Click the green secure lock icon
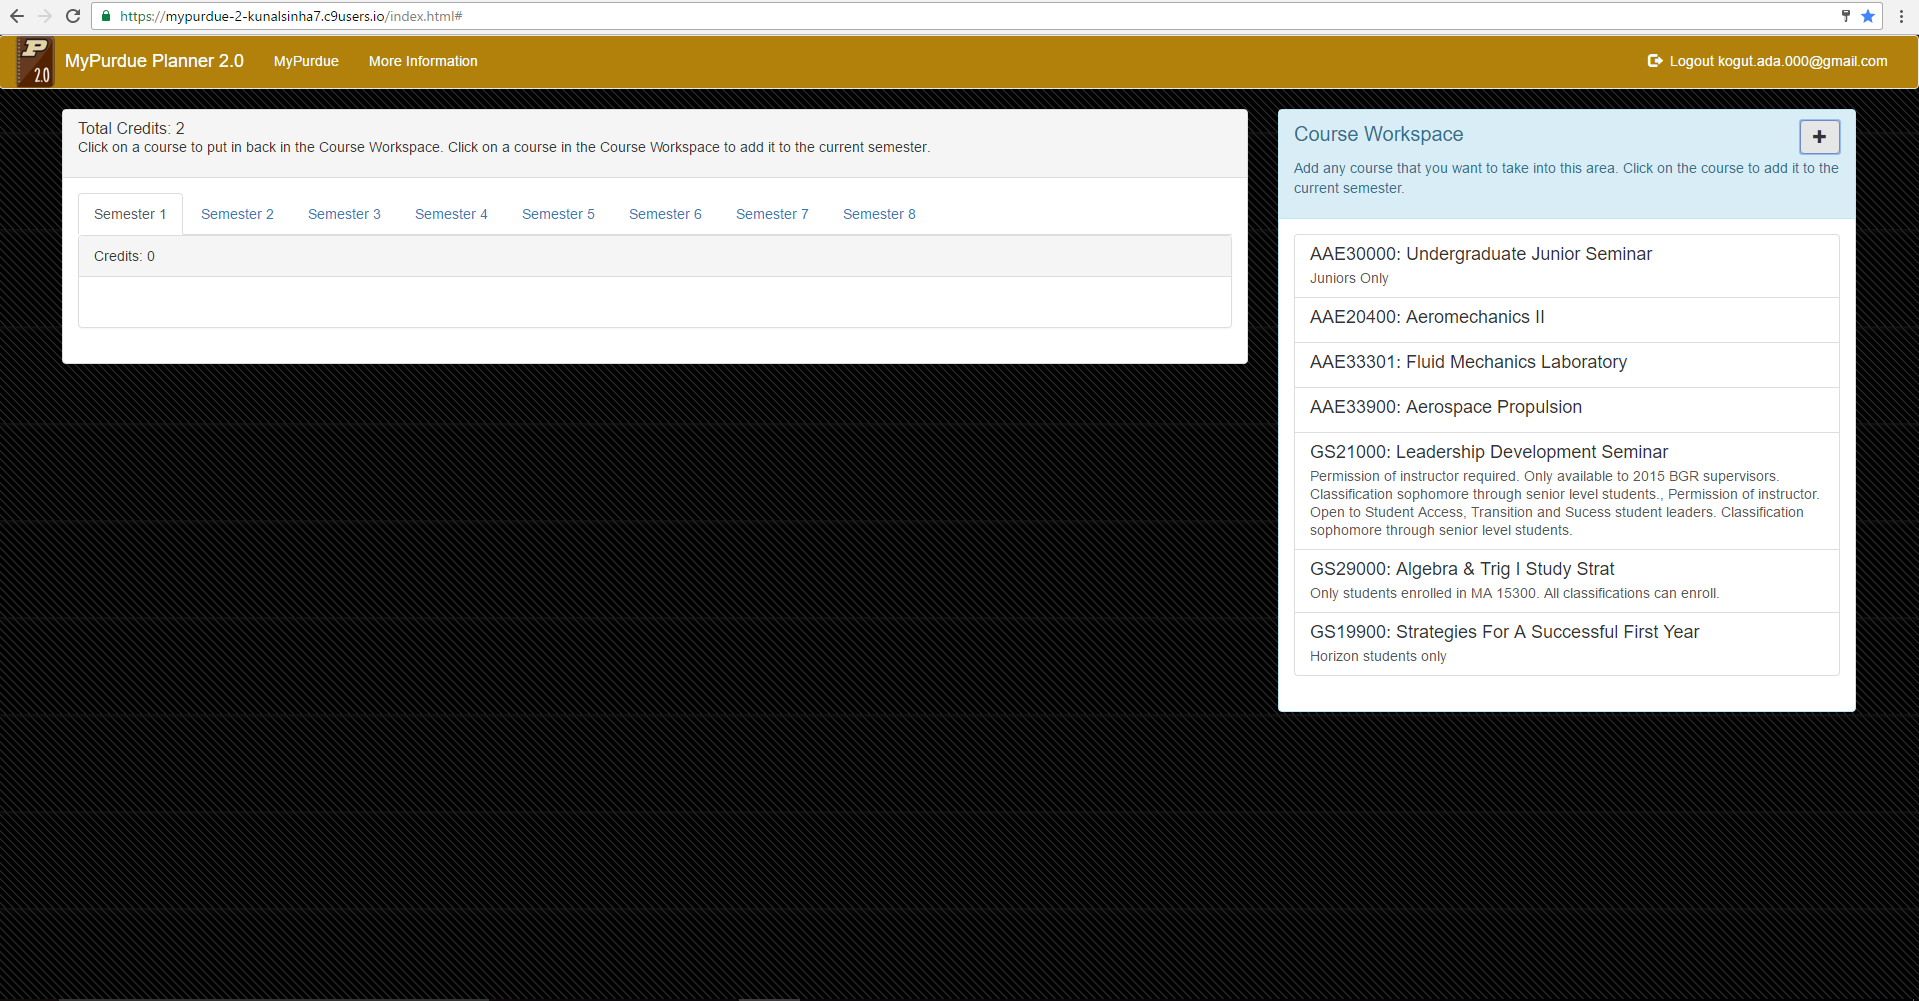Viewport: 1919px width, 1001px height. tap(106, 16)
